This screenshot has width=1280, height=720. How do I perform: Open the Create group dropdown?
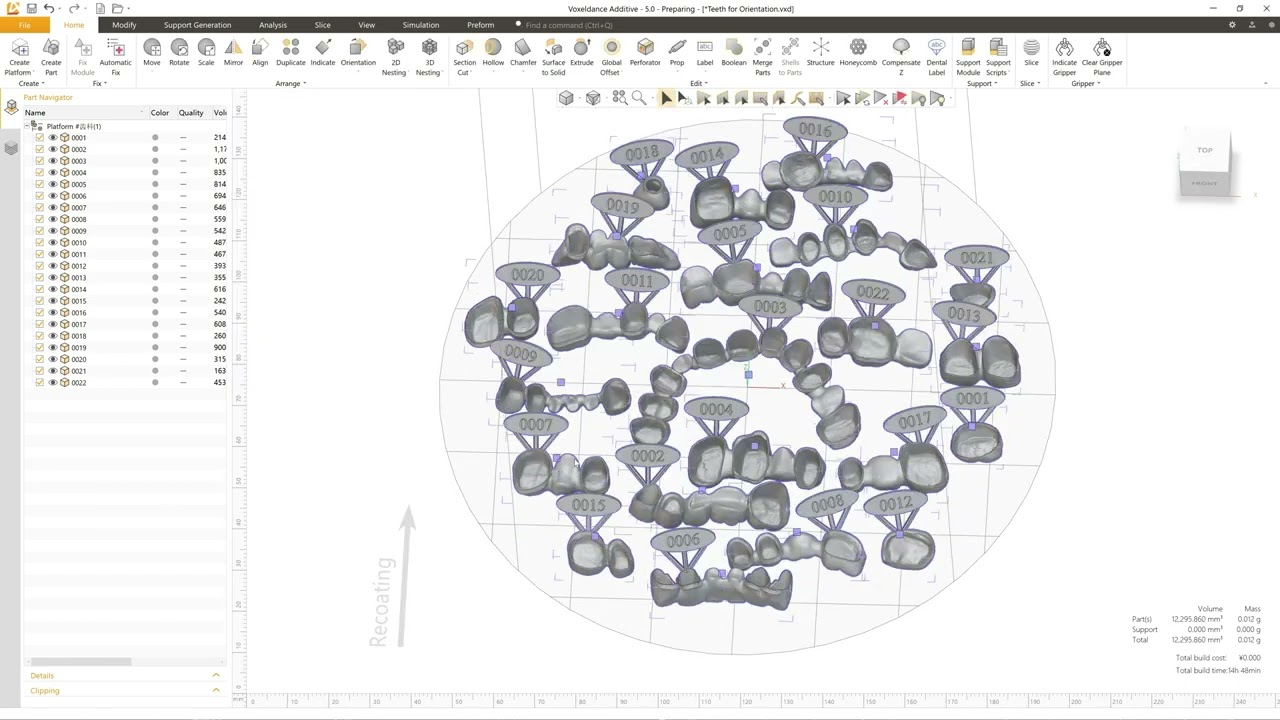[30, 84]
